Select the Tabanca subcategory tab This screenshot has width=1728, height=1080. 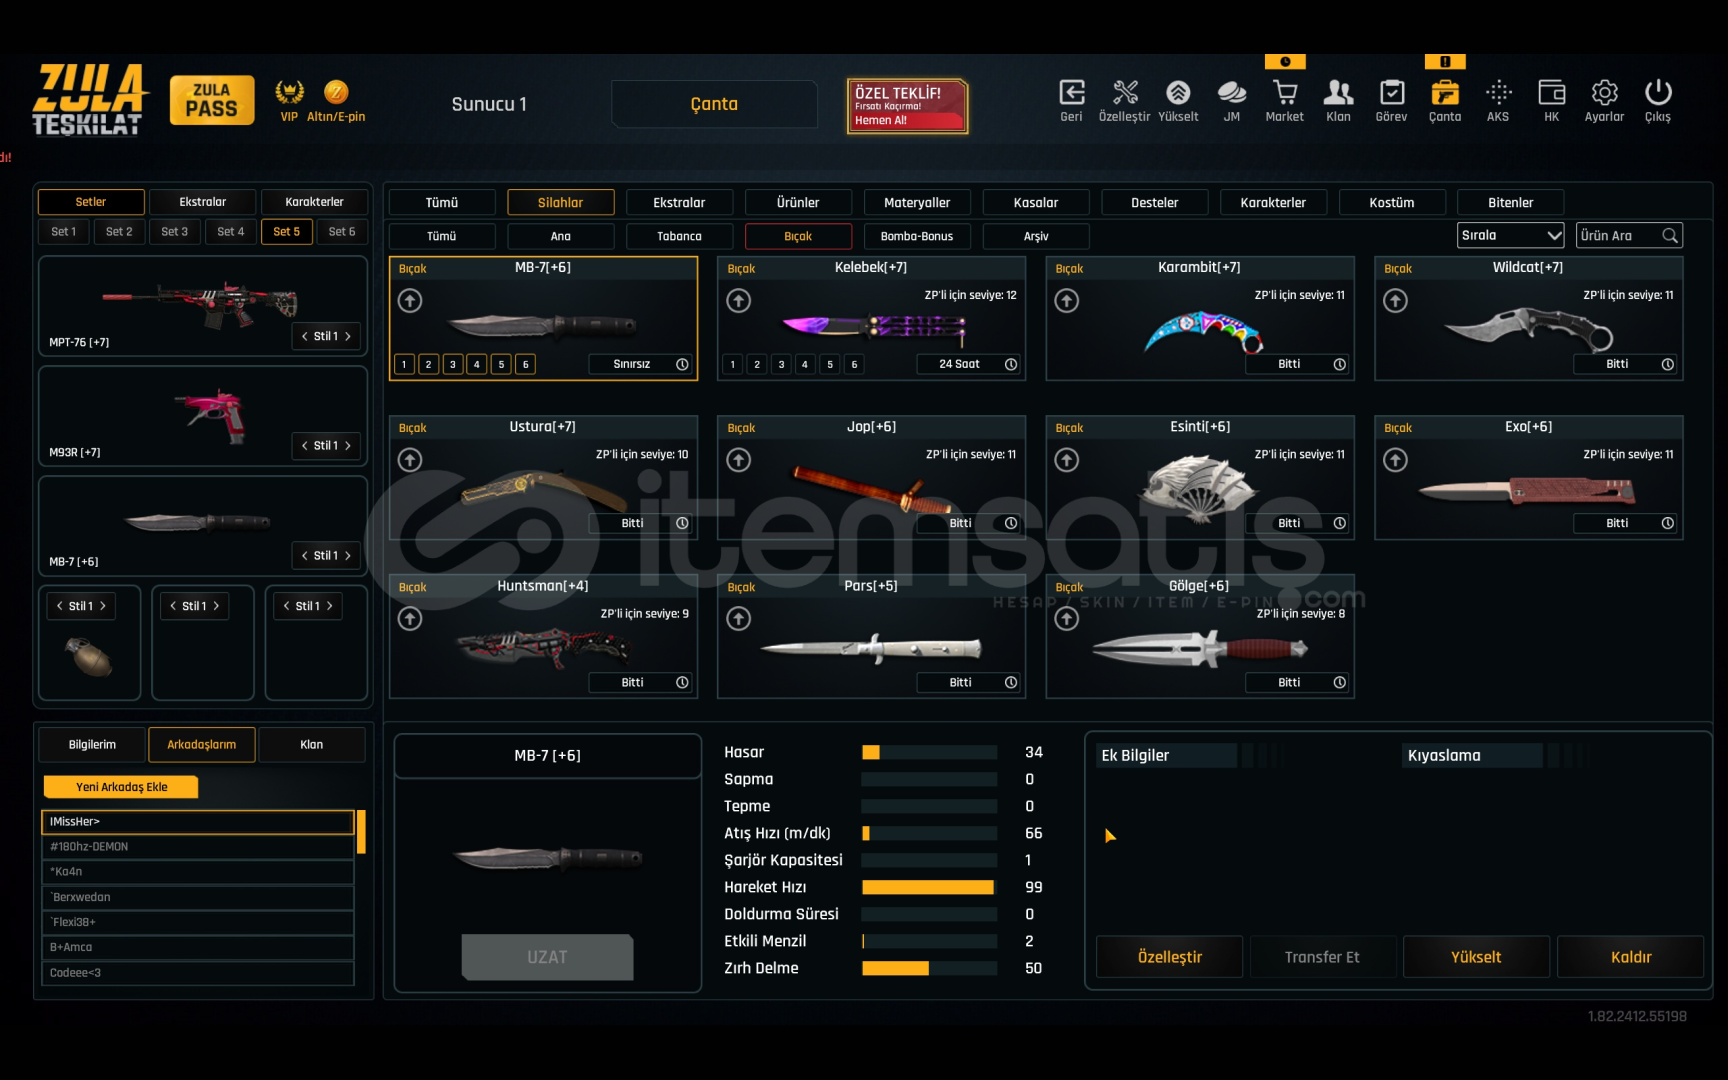click(x=679, y=237)
